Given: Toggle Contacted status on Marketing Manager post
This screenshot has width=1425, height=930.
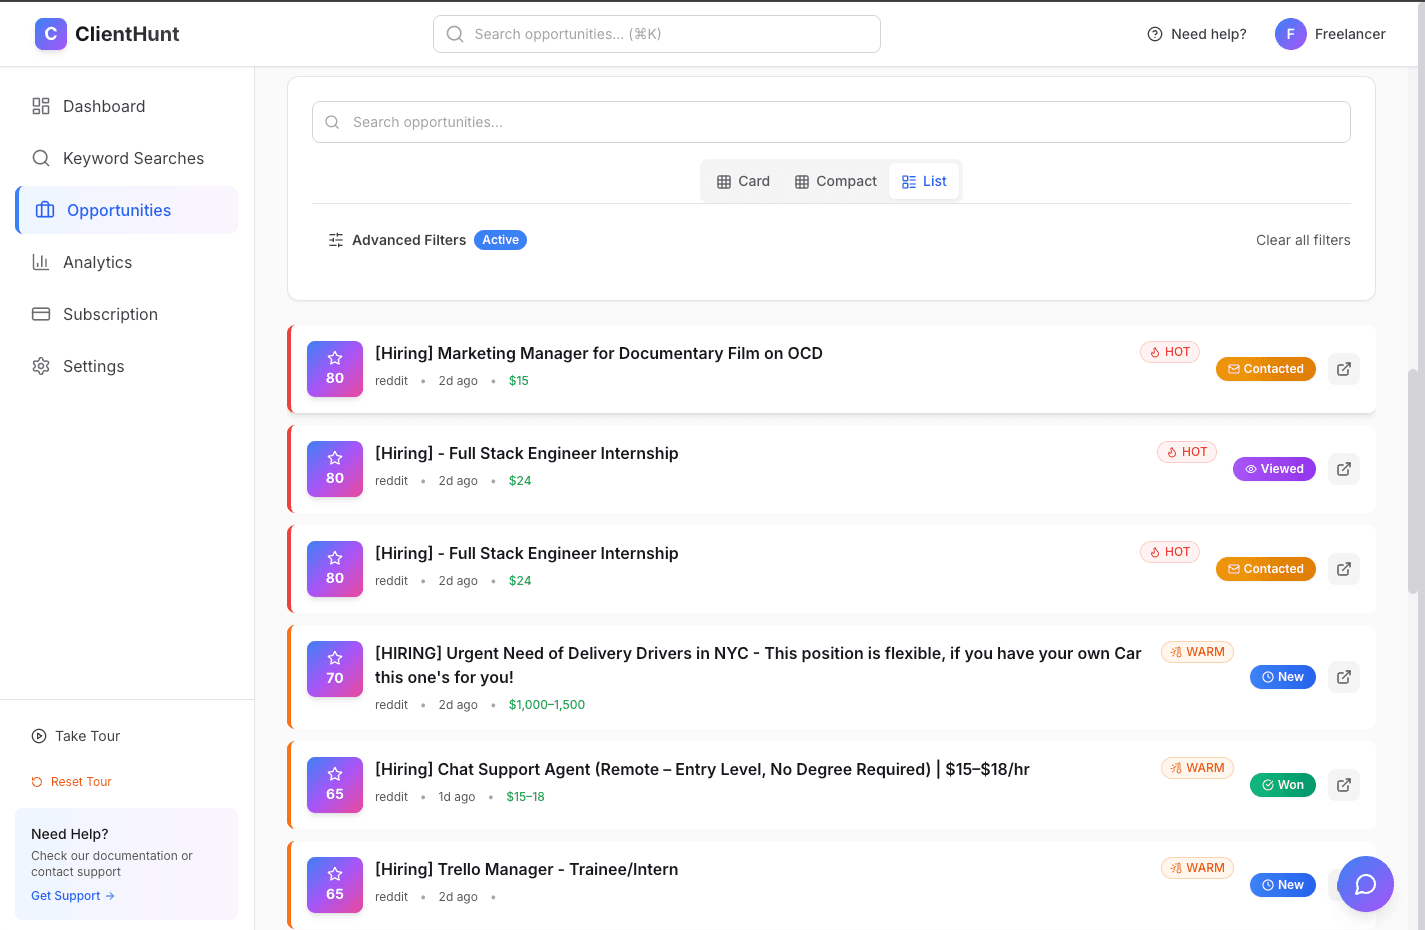Looking at the screenshot, I should 1265,368.
